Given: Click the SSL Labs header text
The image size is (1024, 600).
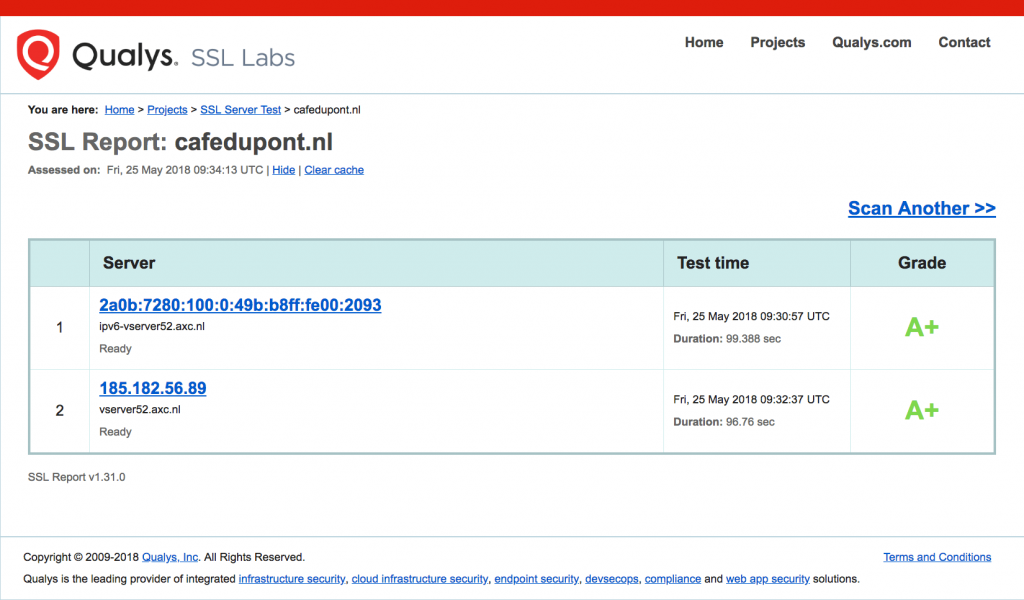Looking at the screenshot, I should pyautogui.click(x=243, y=57).
